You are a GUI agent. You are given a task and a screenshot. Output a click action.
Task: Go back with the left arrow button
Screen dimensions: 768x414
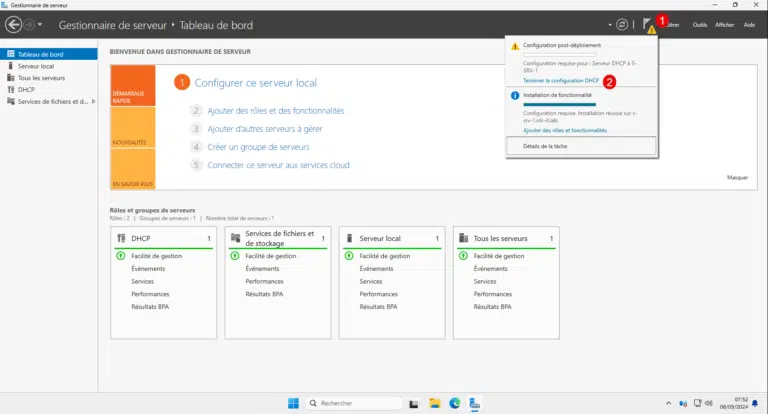[14, 24]
